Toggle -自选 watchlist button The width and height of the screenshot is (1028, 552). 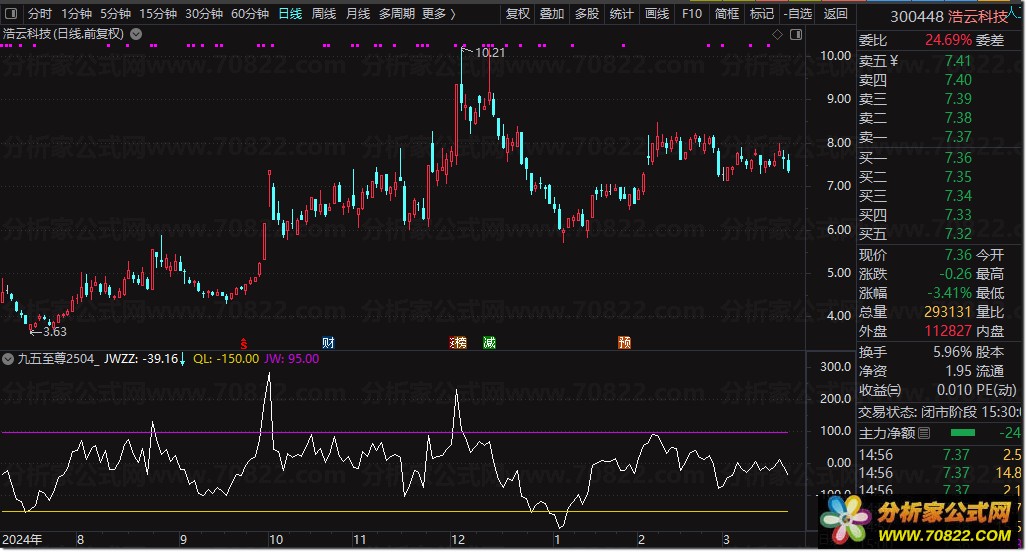tap(797, 14)
